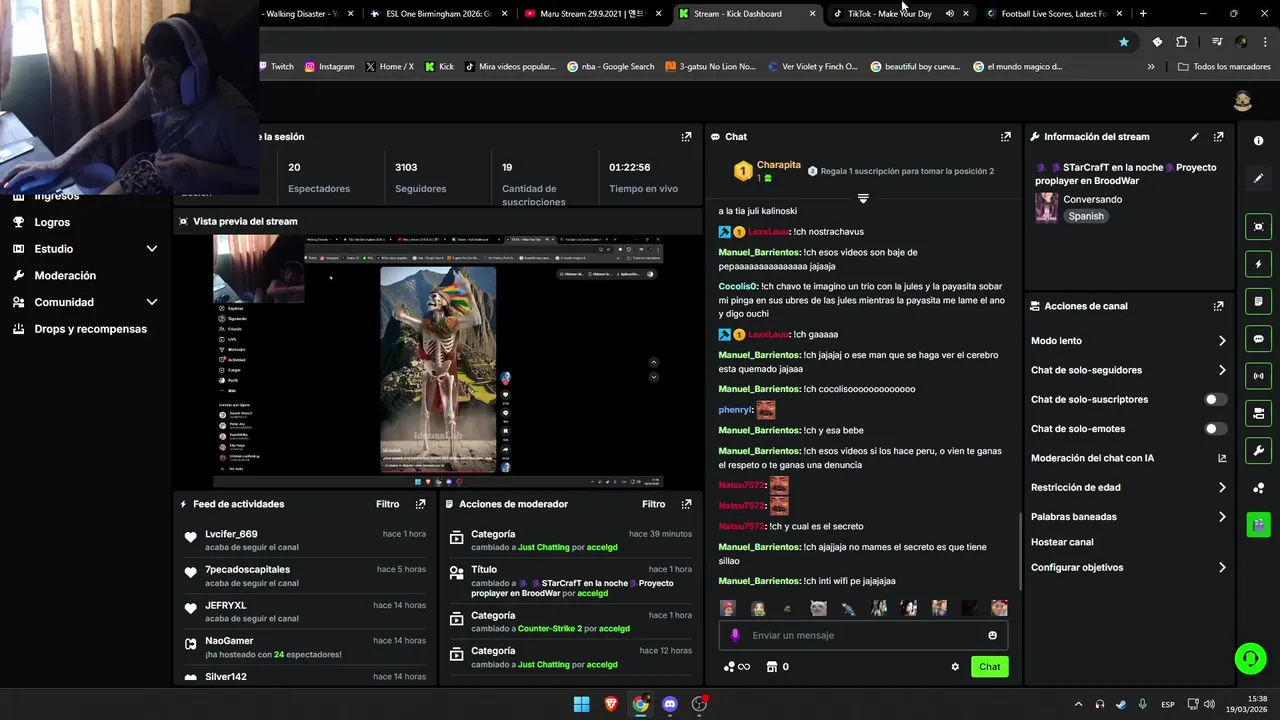Show more bookmarks chevron

[1151, 67]
